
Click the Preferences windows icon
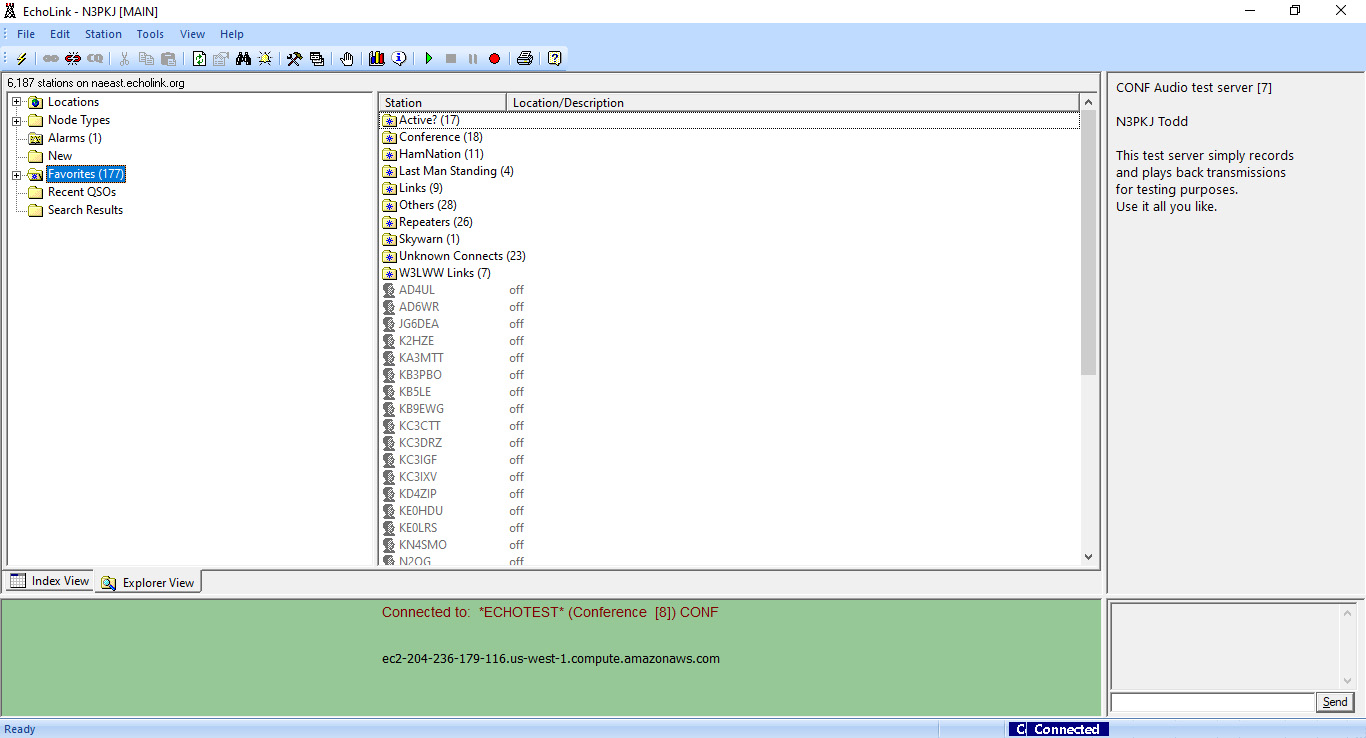pyautogui.click(x=317, y=59)
